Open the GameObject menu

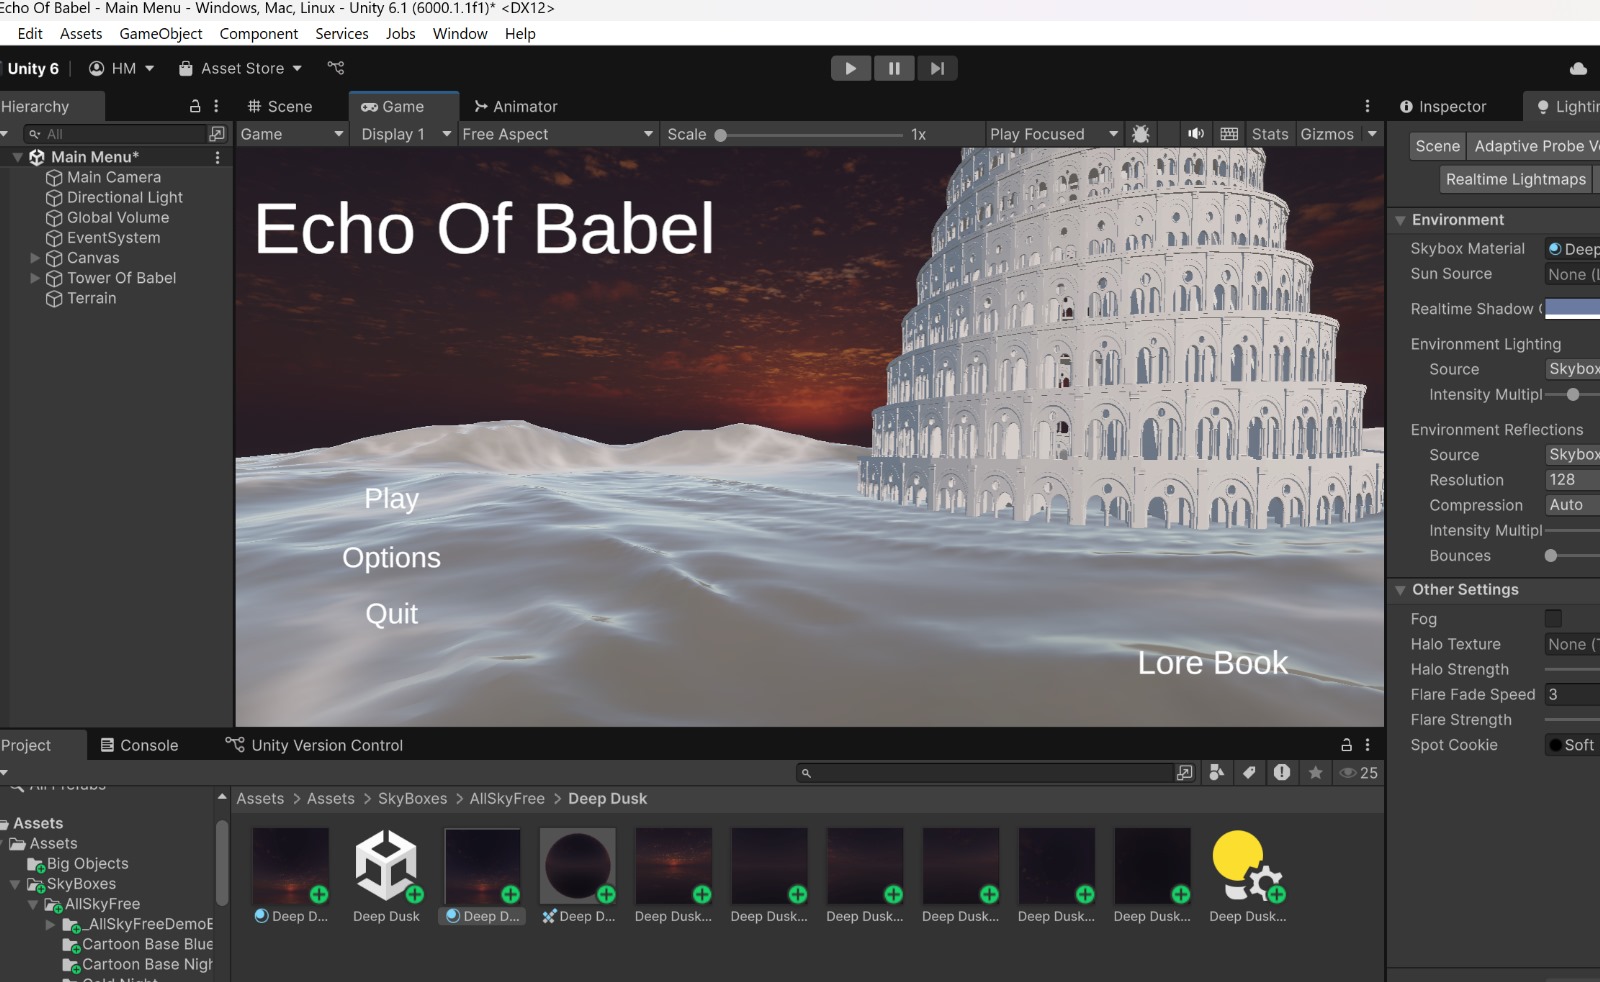(x=161, y=33)
